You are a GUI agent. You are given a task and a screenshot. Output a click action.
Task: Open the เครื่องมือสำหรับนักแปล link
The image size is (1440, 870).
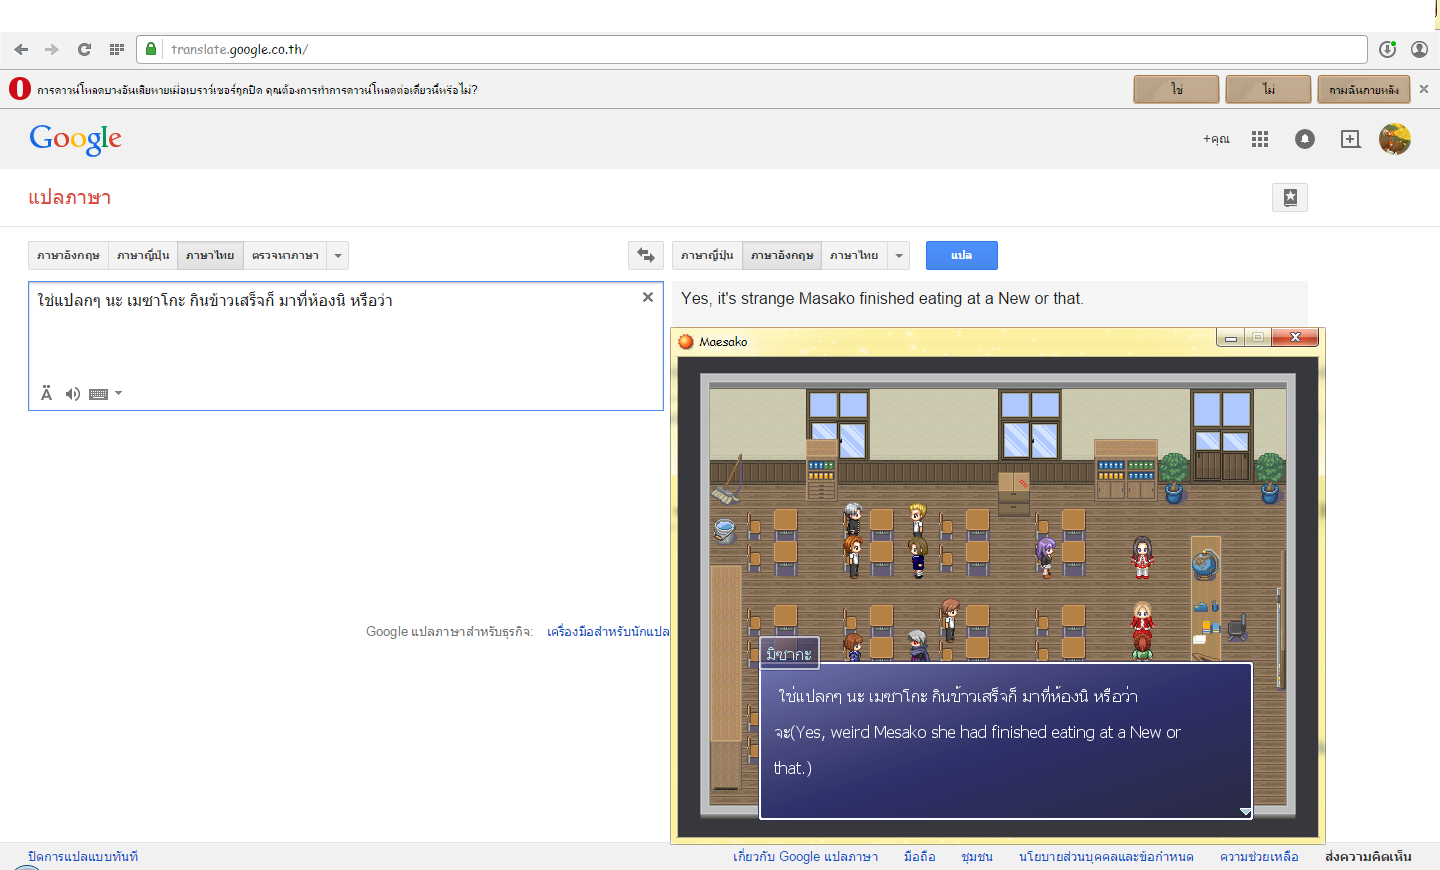click(608, 632)
